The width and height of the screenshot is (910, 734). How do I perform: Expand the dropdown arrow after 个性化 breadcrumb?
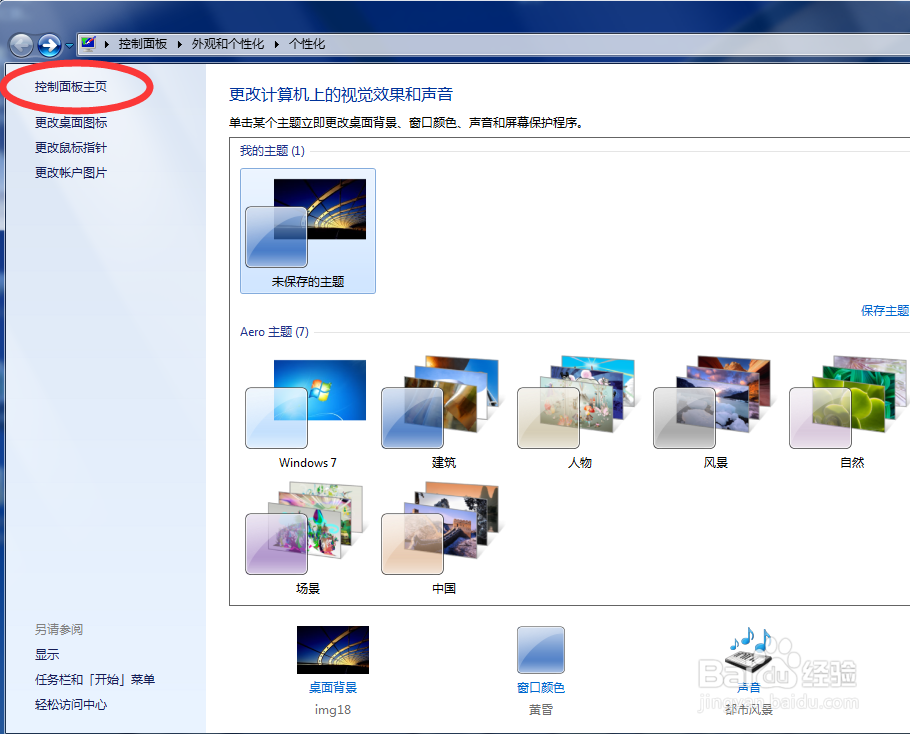coord(342,44)
